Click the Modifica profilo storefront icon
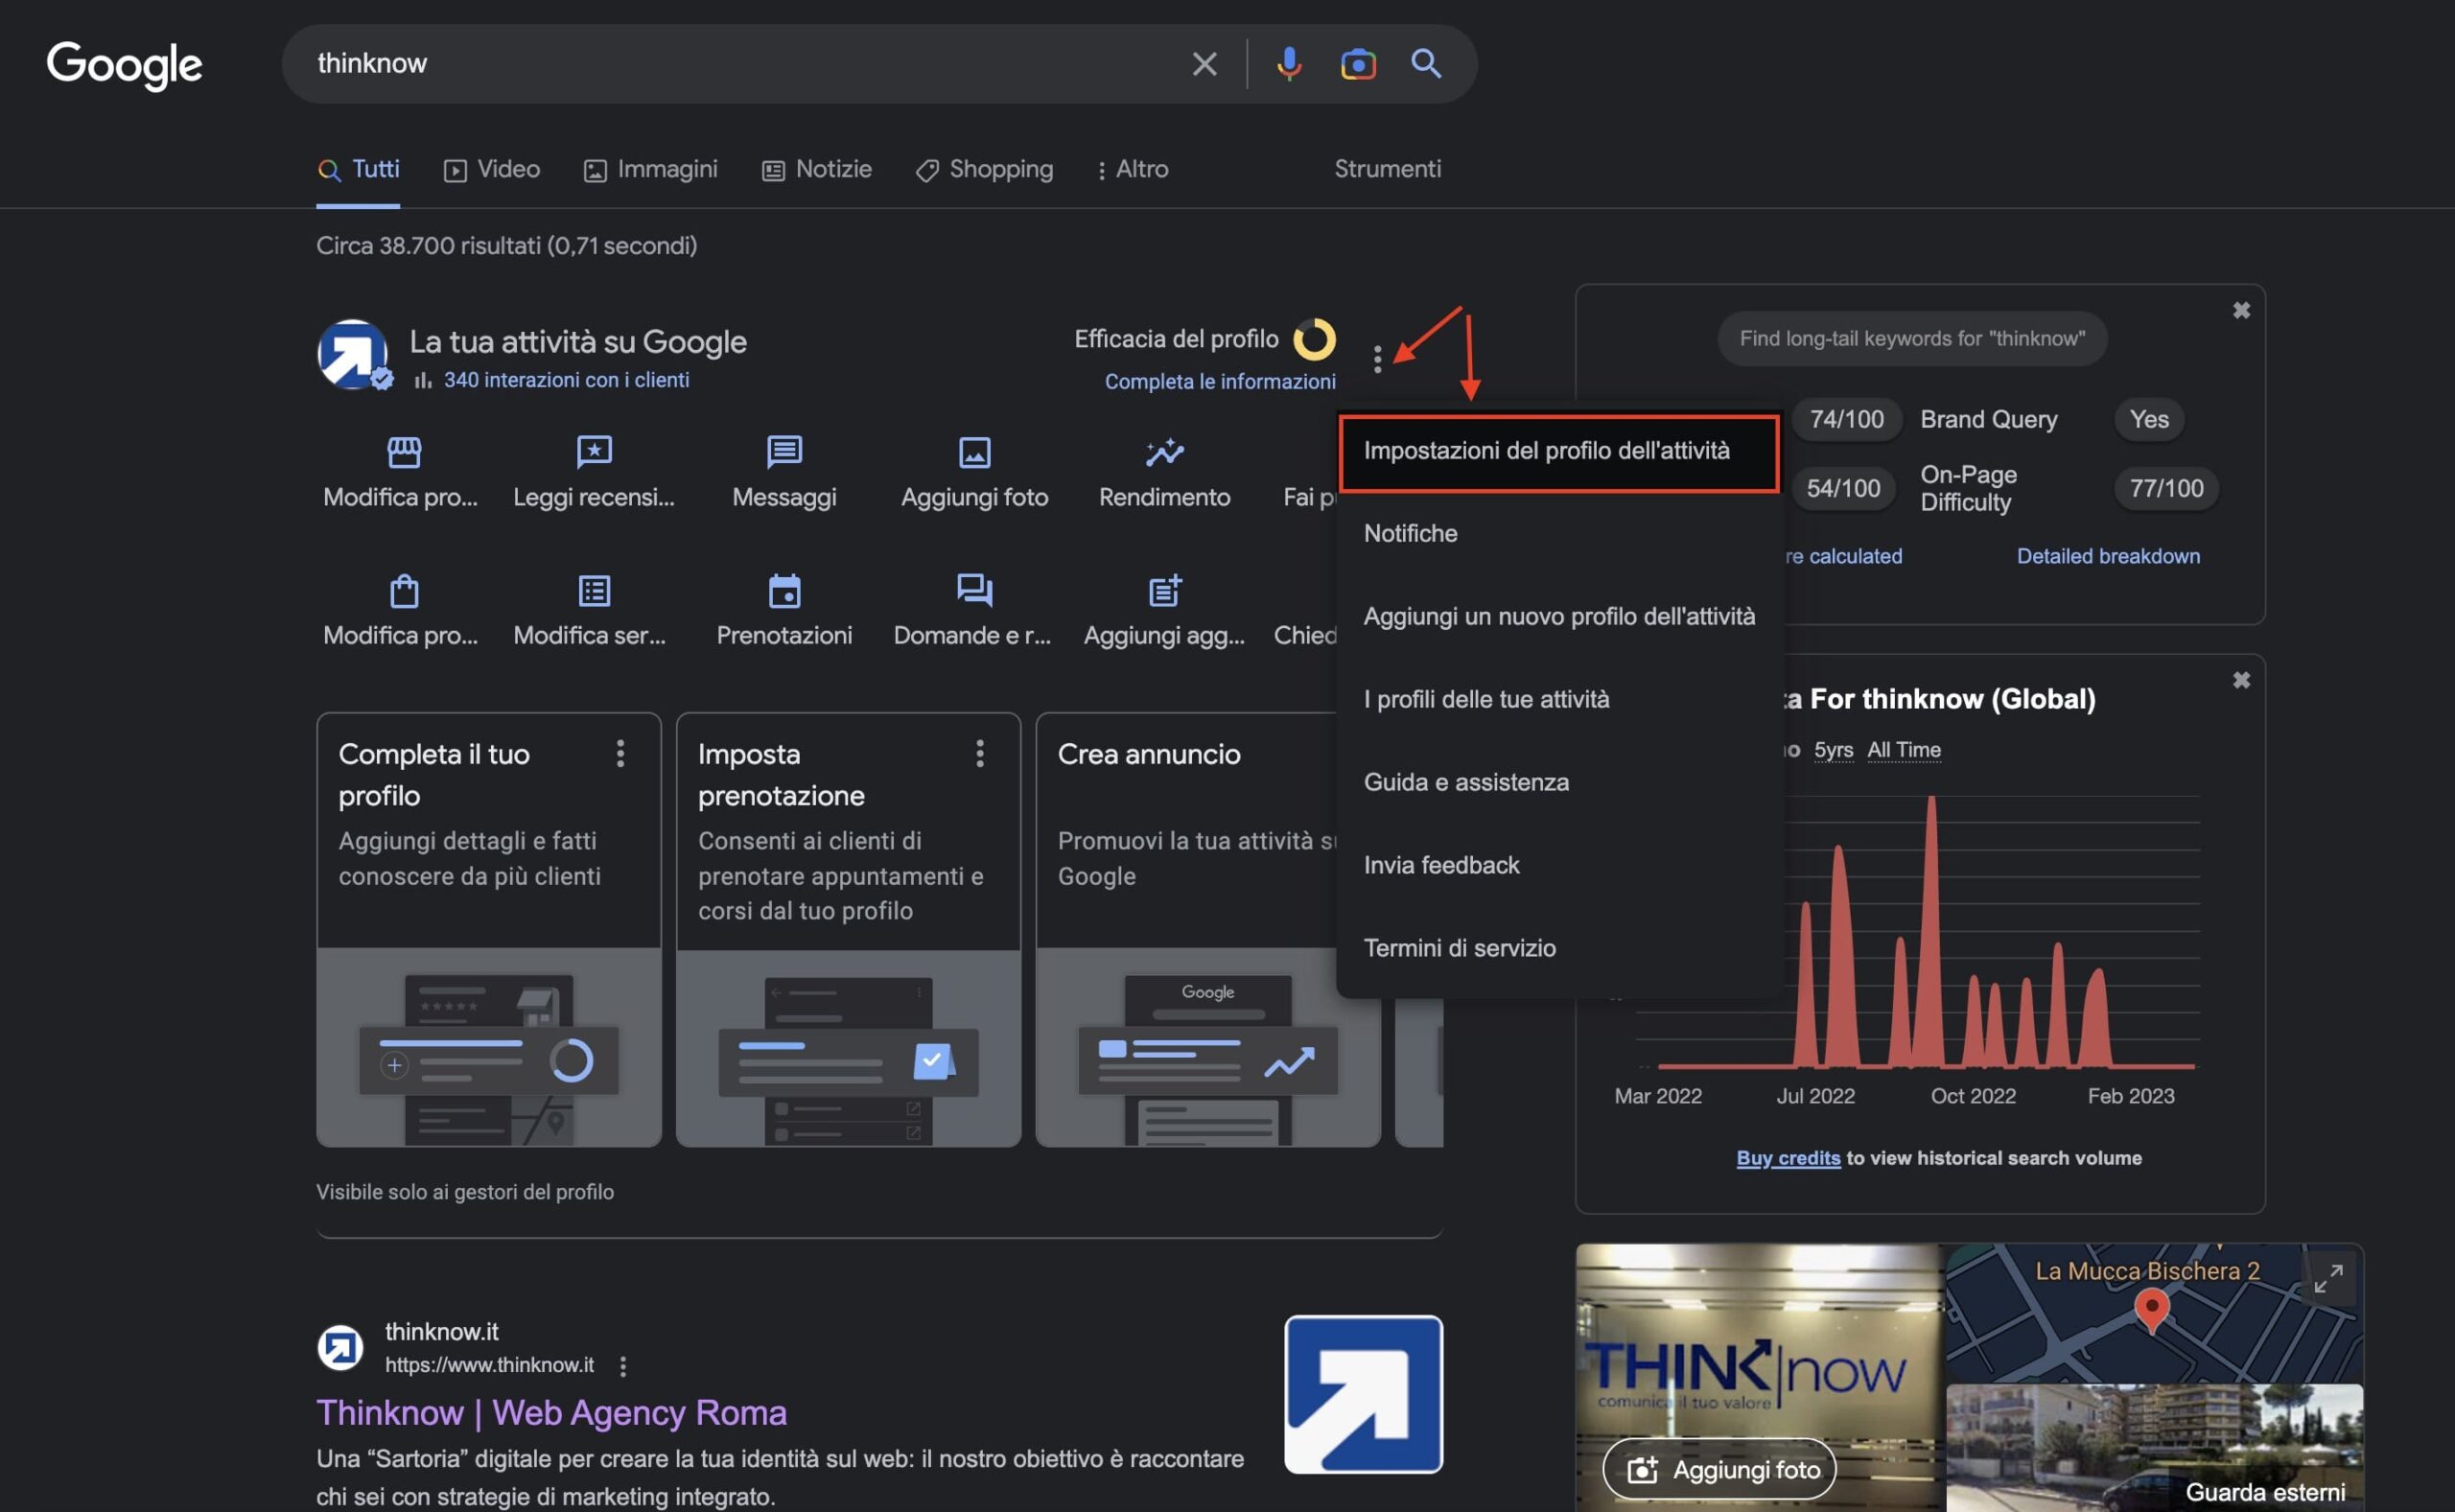2455x1512 pixels. 400,453
